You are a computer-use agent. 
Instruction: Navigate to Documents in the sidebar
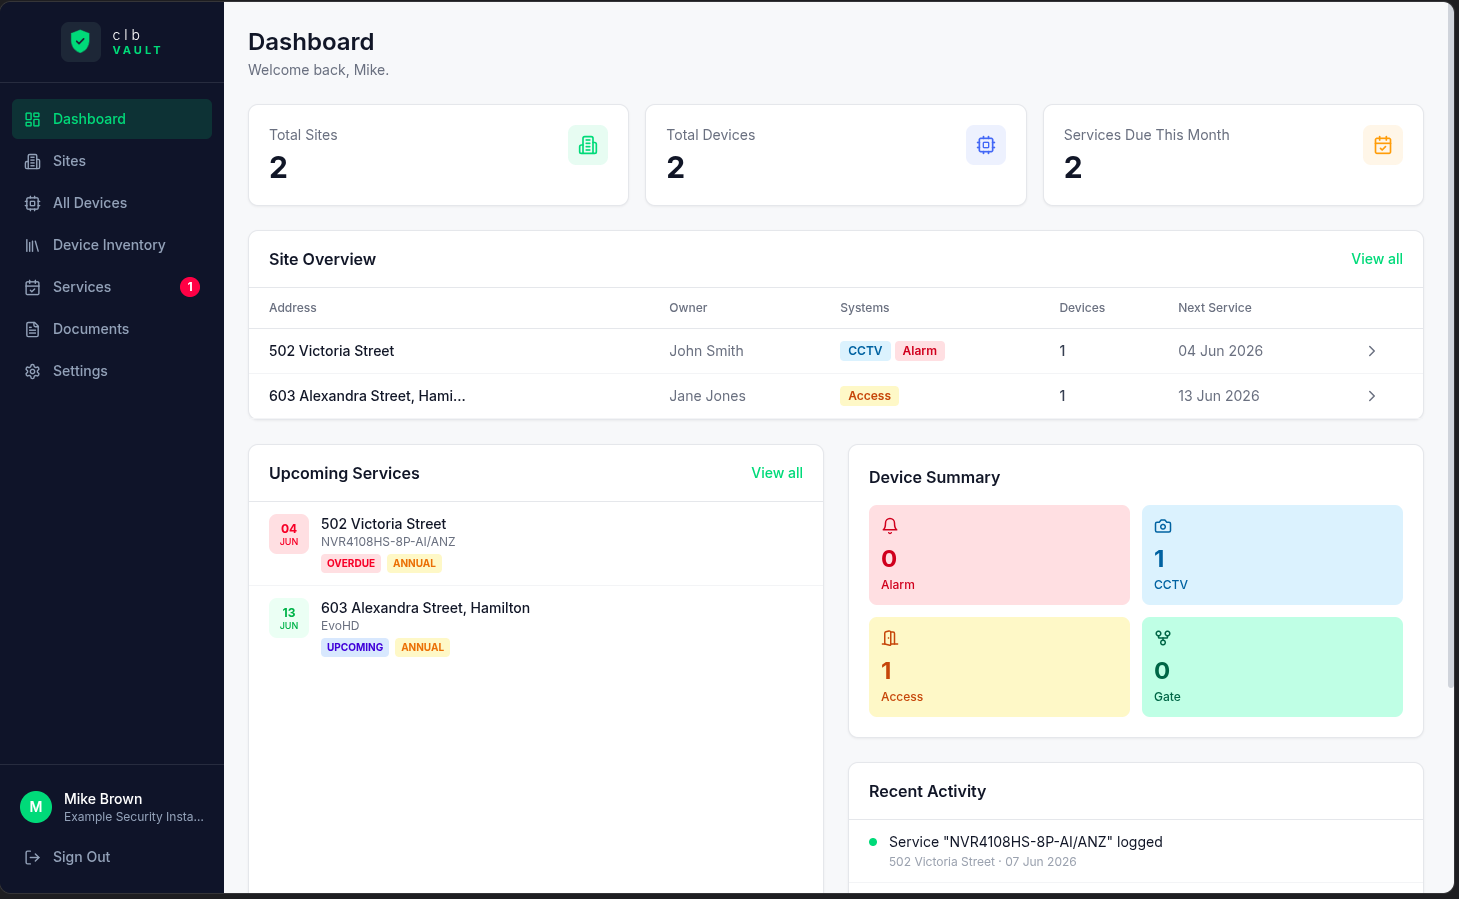(x=112, y=329)
